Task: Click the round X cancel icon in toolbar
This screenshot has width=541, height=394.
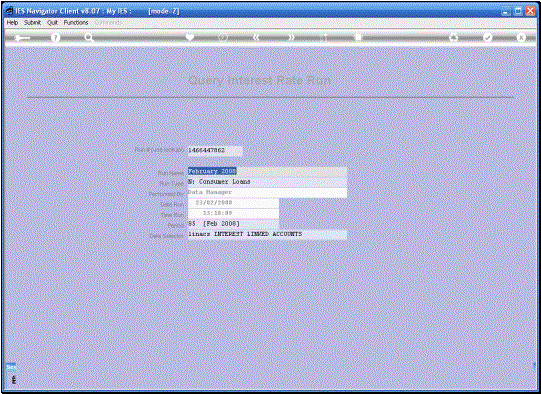Action: tap(521, 37)
